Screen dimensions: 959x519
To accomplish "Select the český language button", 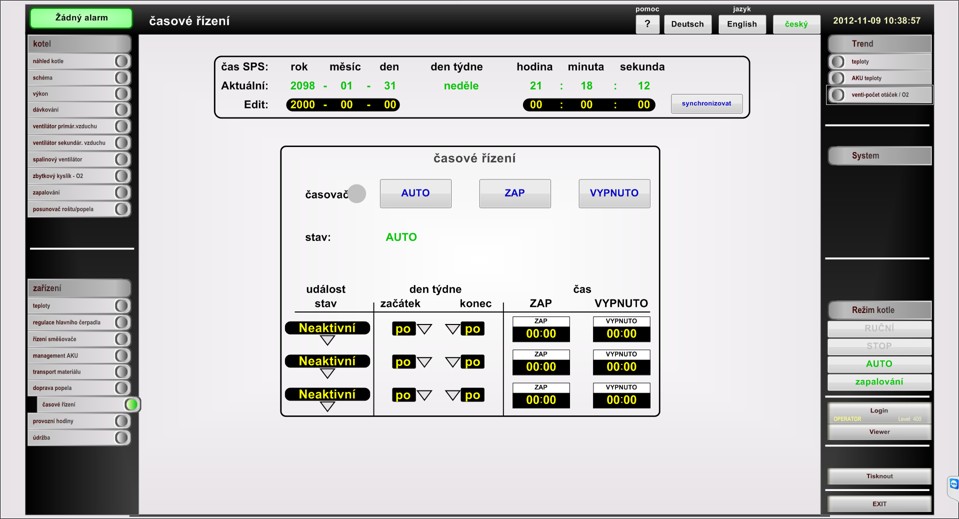I will point(796,24).
